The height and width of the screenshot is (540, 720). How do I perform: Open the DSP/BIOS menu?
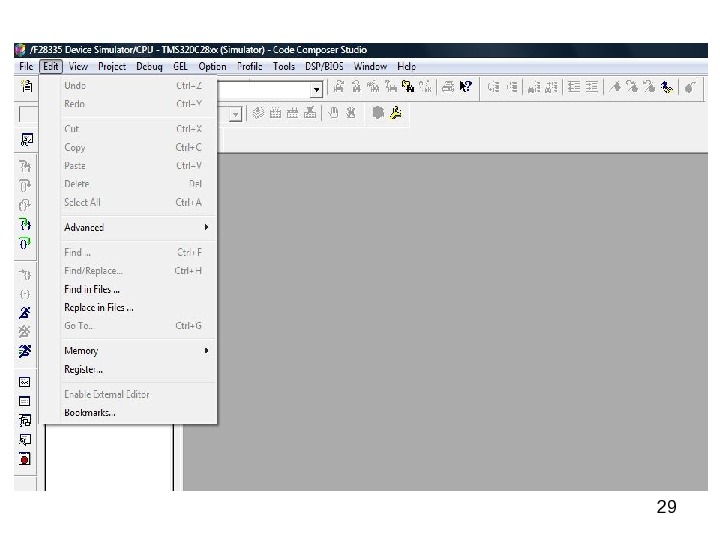324,67
